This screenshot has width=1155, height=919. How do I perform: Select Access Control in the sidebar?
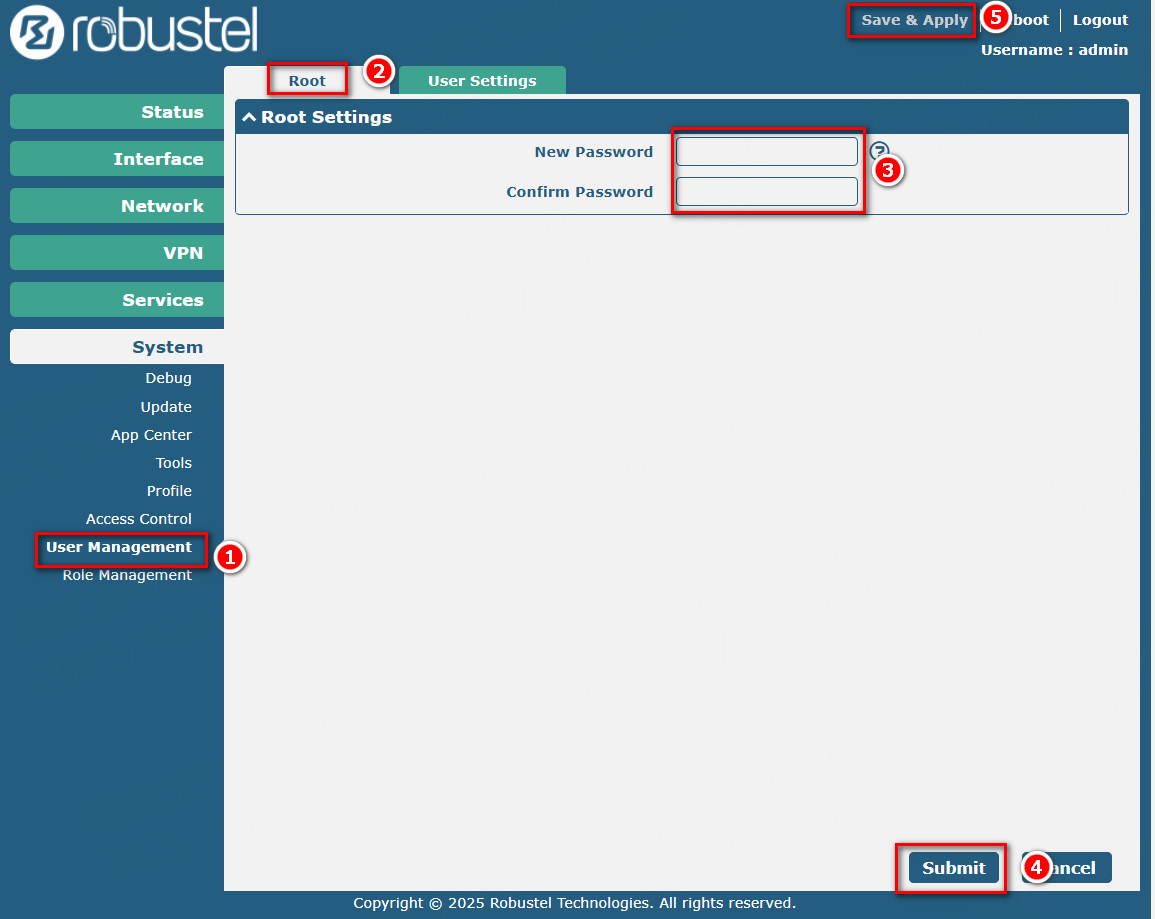(x=138, y=519)
